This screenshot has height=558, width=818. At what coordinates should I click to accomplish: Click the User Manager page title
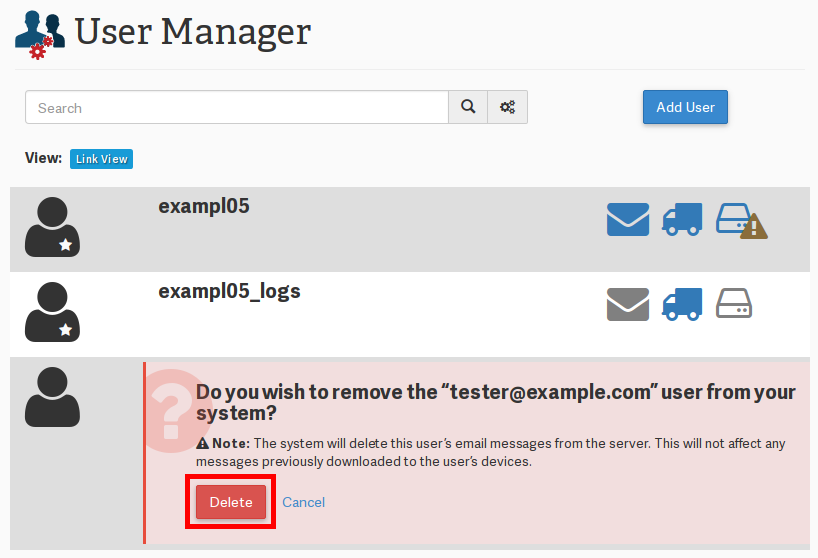(x=193, y=32)
